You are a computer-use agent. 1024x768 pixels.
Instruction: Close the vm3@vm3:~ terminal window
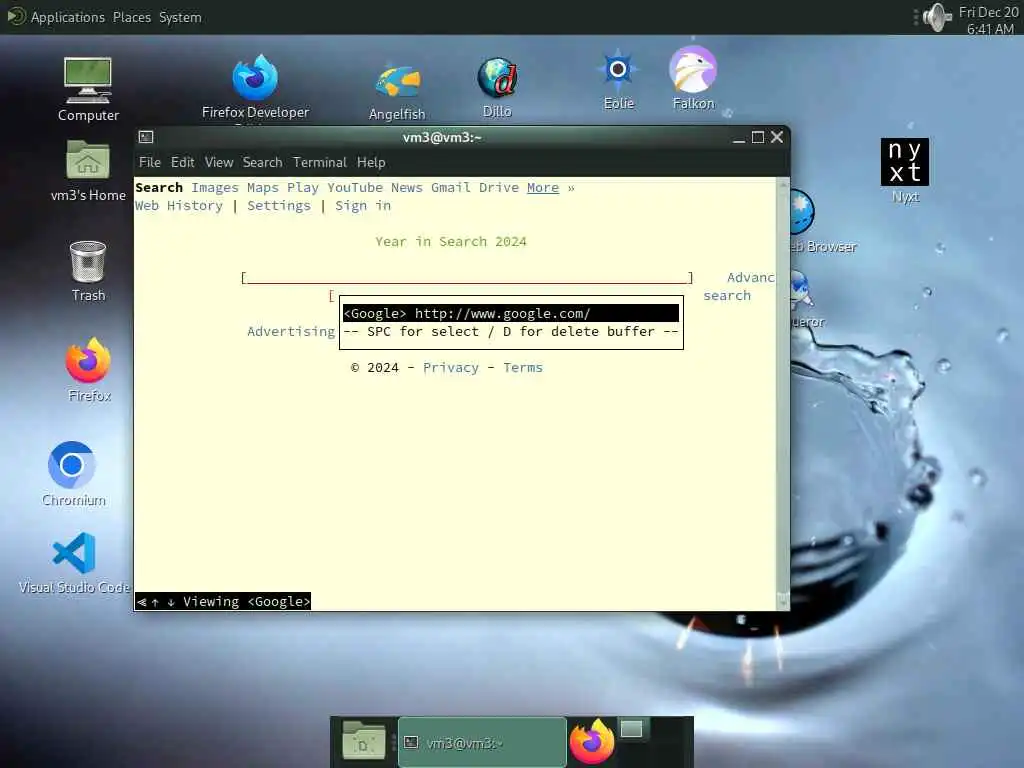tap(776, 137)
